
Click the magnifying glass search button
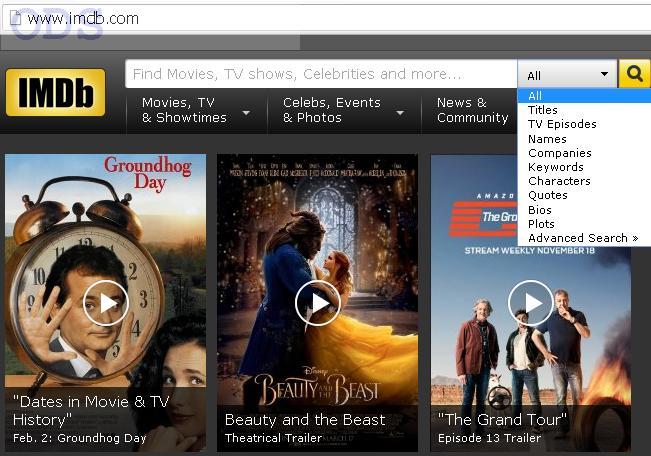634,74
